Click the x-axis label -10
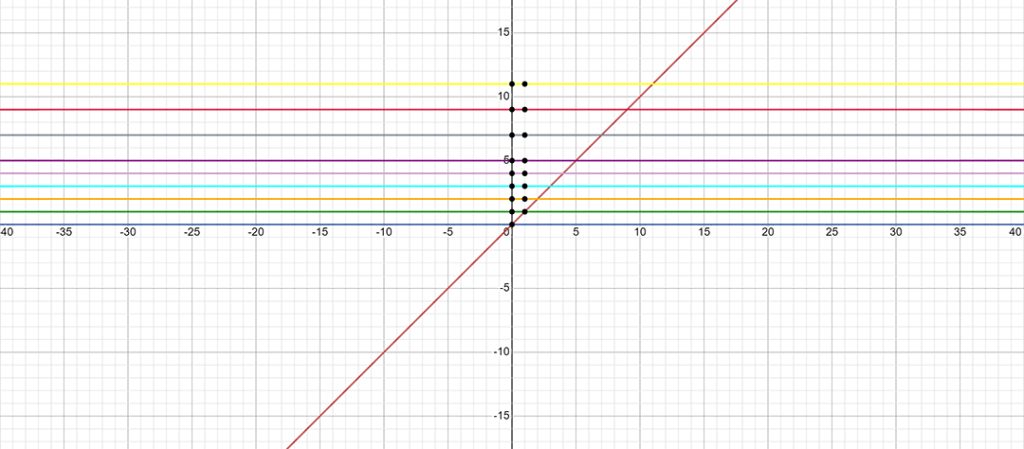 383,232
